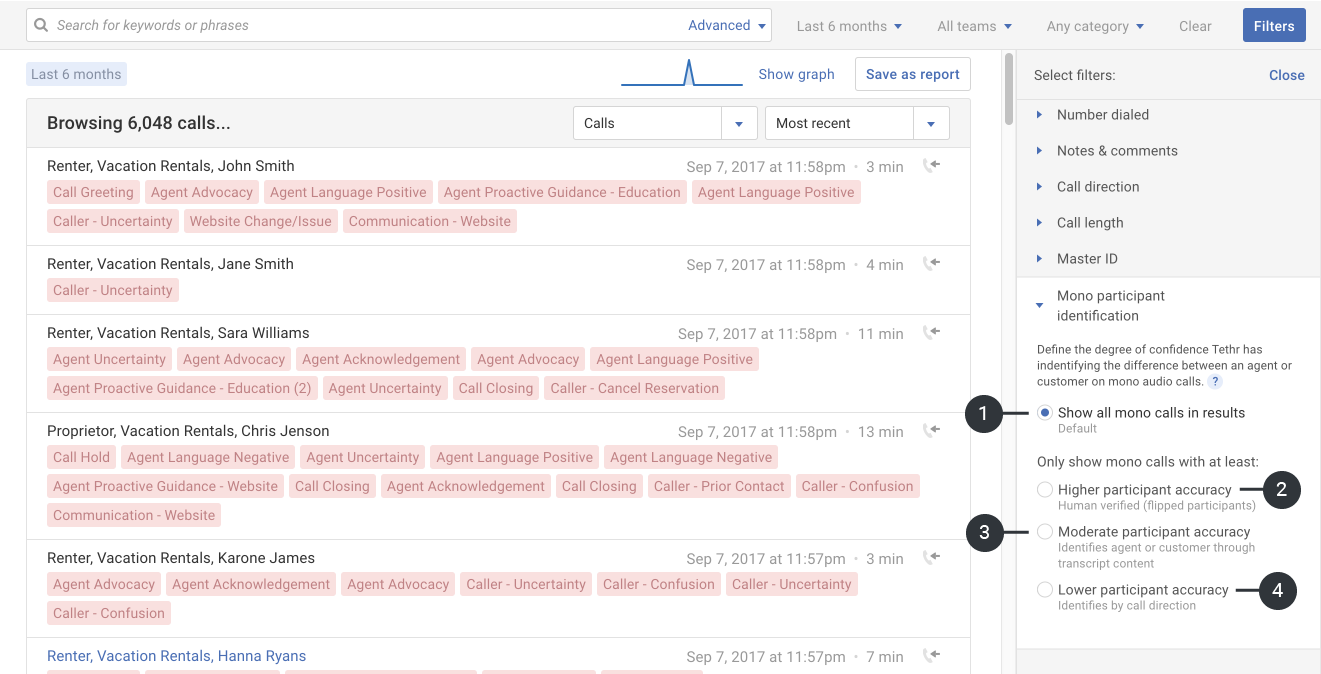
Task: Click the keyword search input field
Action: tap(360, 25)
